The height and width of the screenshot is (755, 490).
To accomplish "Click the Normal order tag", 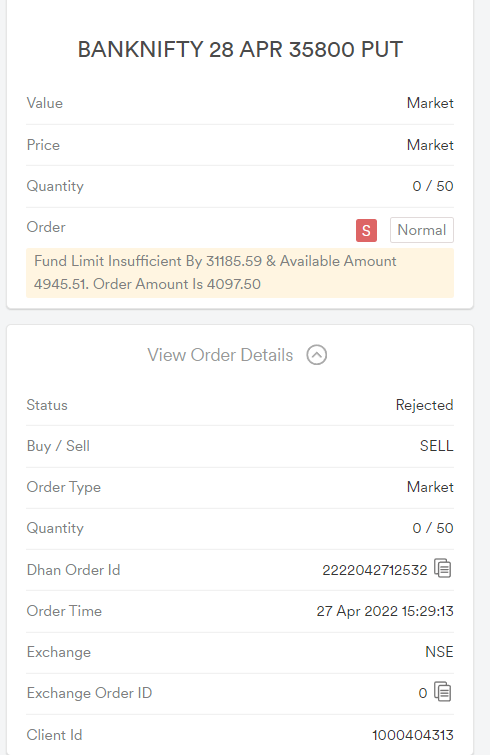I will click(x=422, y=230).
